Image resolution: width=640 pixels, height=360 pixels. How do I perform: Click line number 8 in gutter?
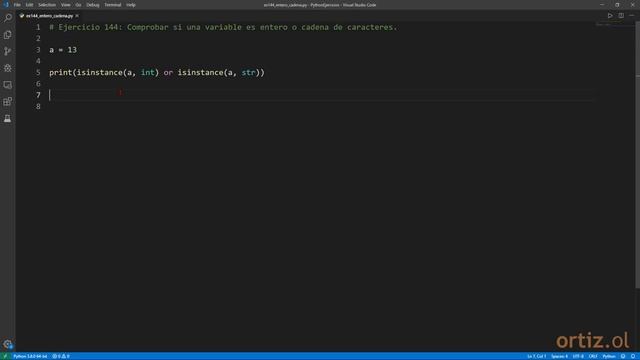click(x=38, y=107)
